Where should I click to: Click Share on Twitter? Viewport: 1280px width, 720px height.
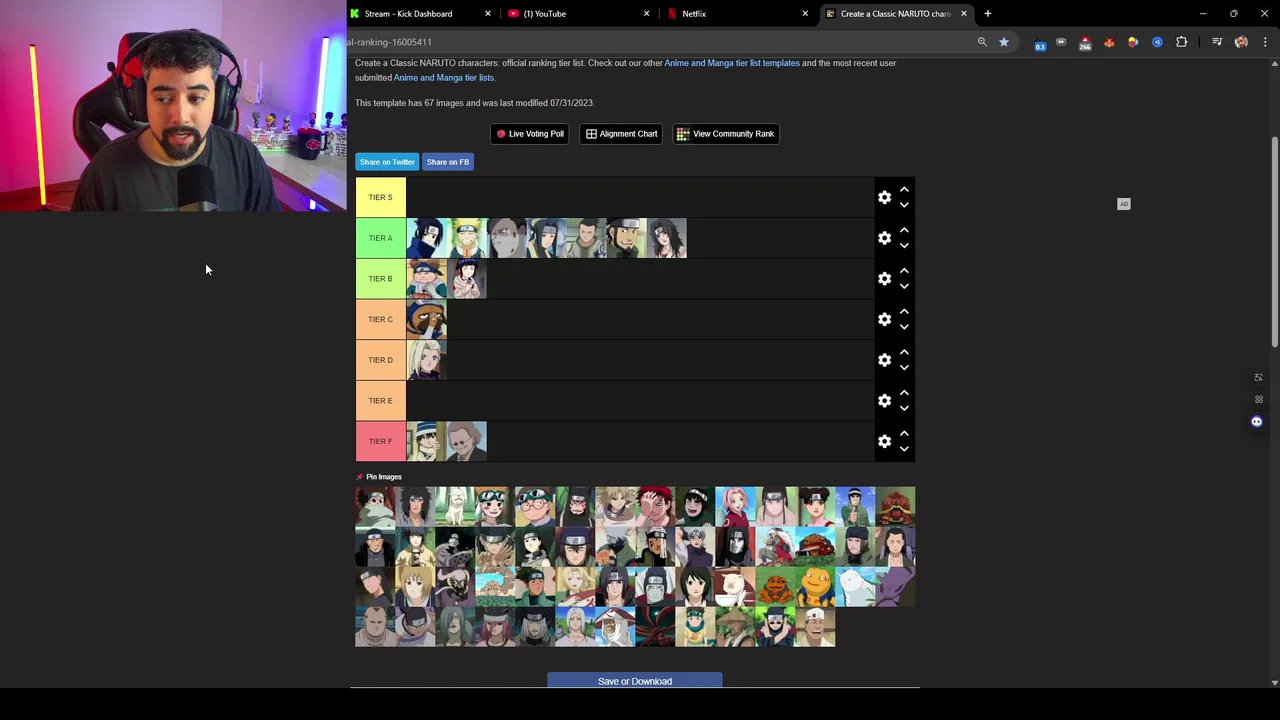(387, 162)
